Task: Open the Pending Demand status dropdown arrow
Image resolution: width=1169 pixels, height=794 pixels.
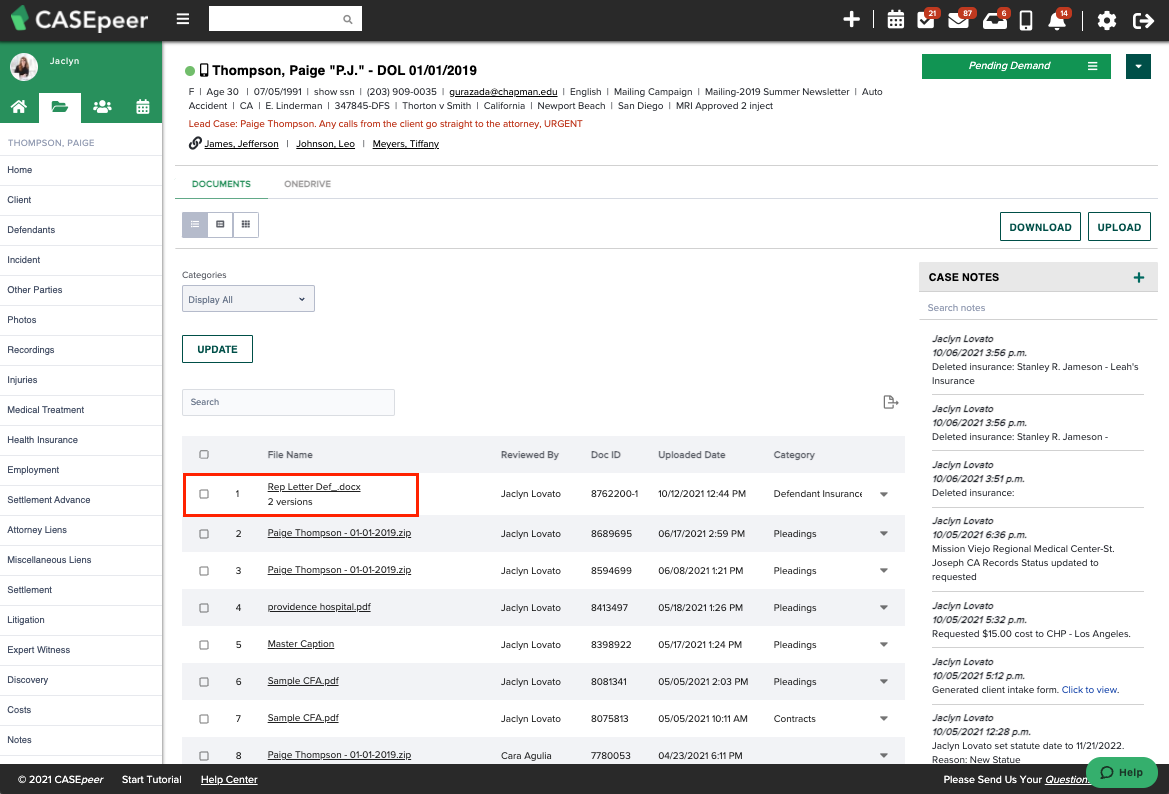Action: click(x=1139, y=65)
